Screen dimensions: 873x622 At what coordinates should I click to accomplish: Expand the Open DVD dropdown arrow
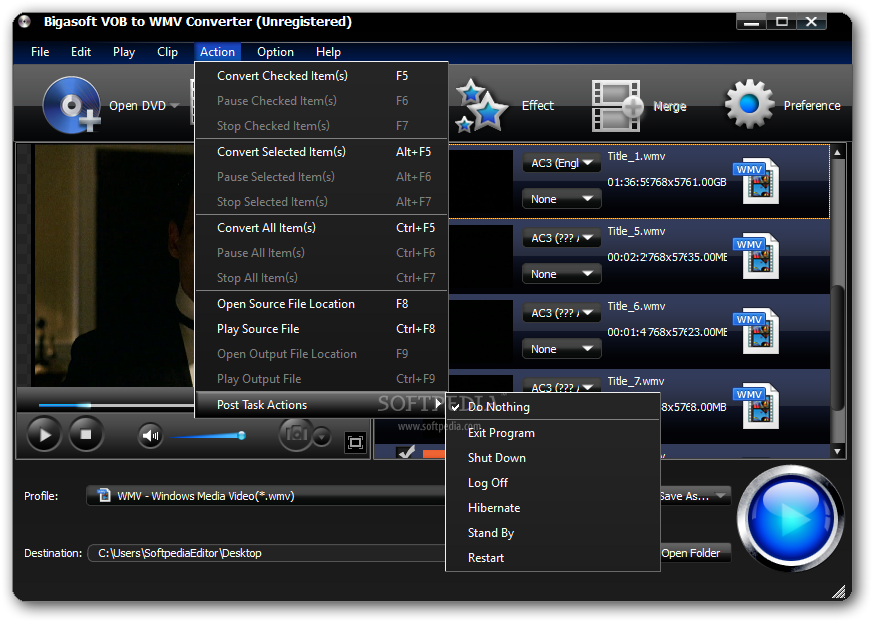tap(175, 105)
